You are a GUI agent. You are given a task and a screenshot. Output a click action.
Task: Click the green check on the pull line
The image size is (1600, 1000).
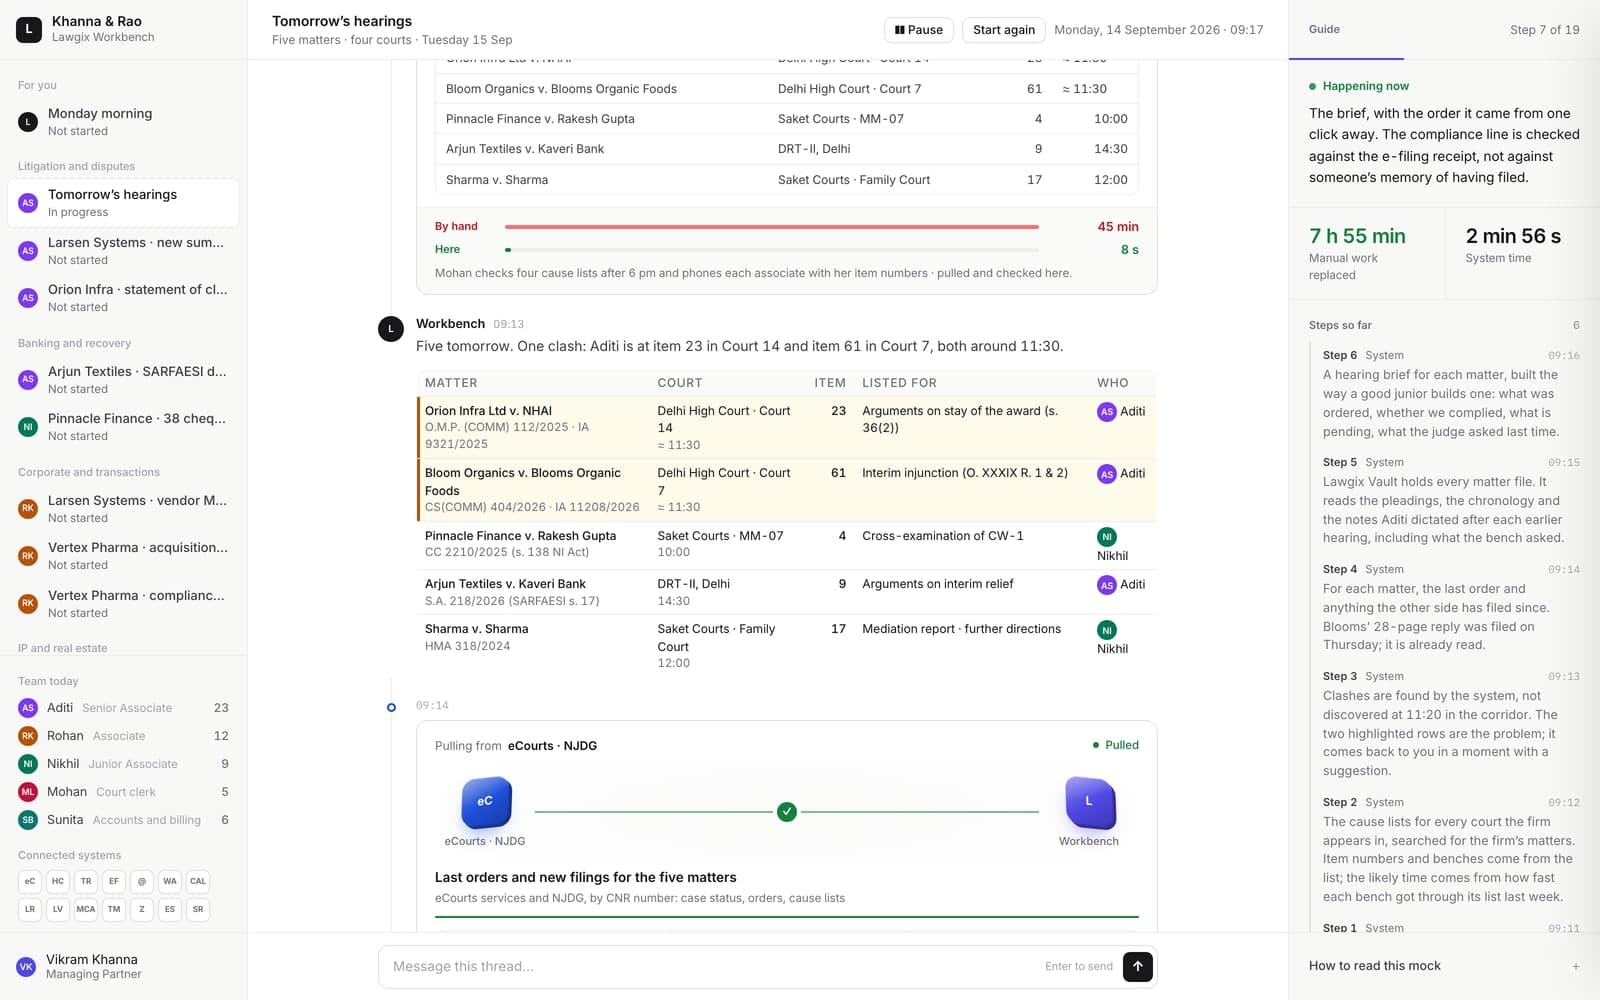point(787,811)
